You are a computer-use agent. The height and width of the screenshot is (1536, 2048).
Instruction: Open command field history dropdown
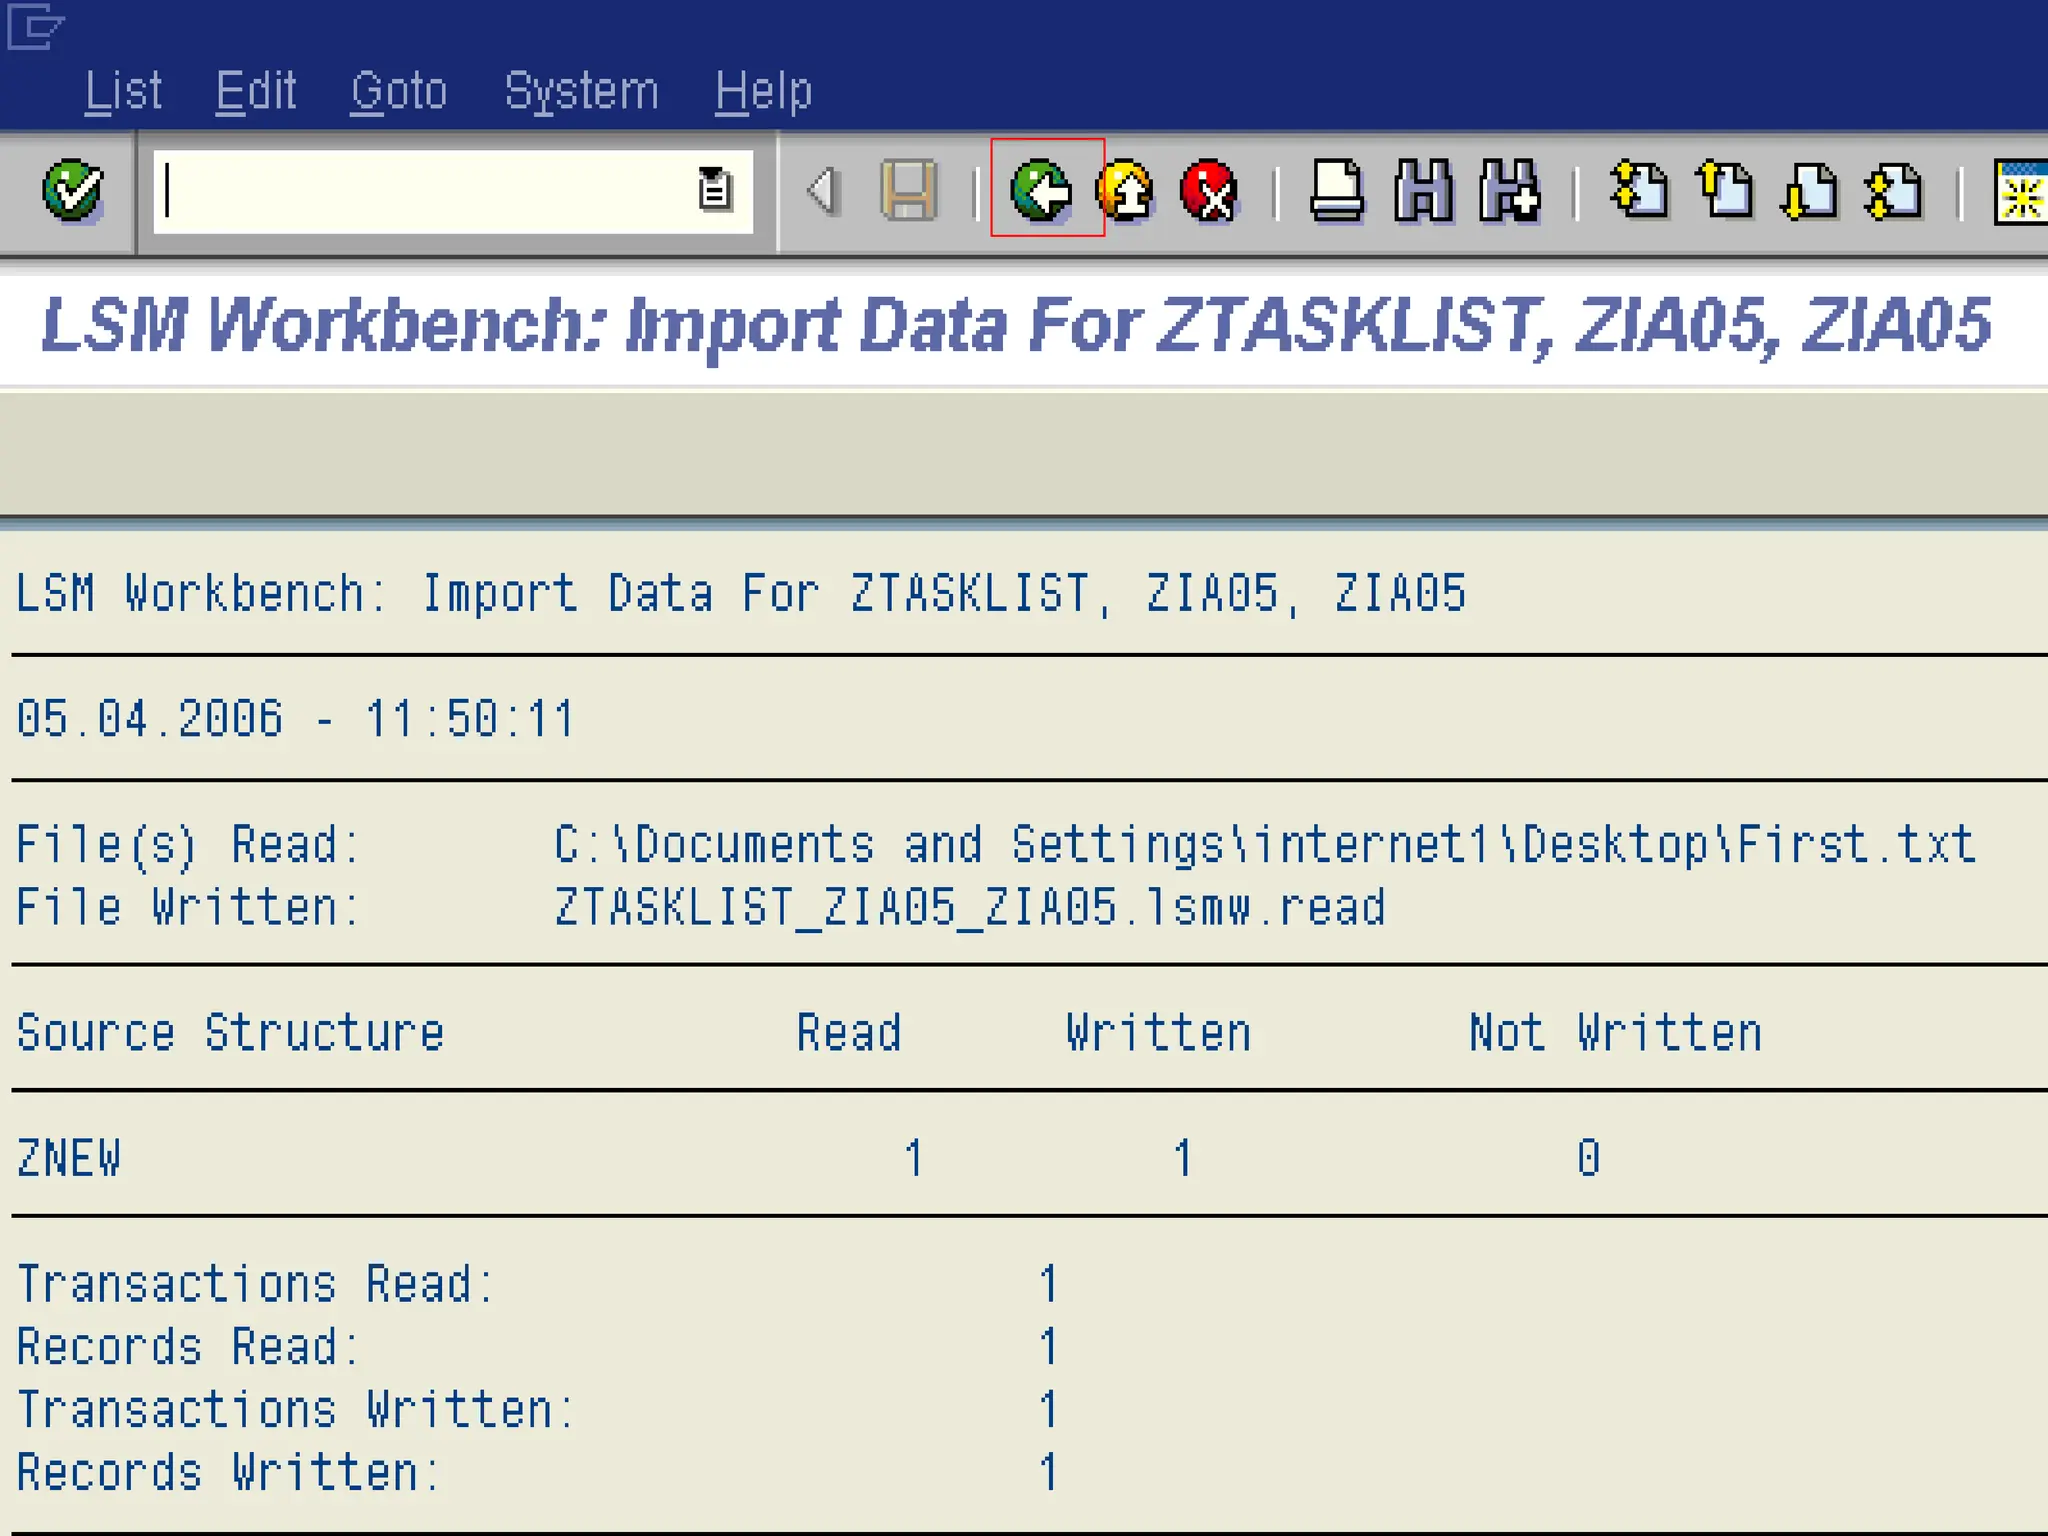coord(714,190)
